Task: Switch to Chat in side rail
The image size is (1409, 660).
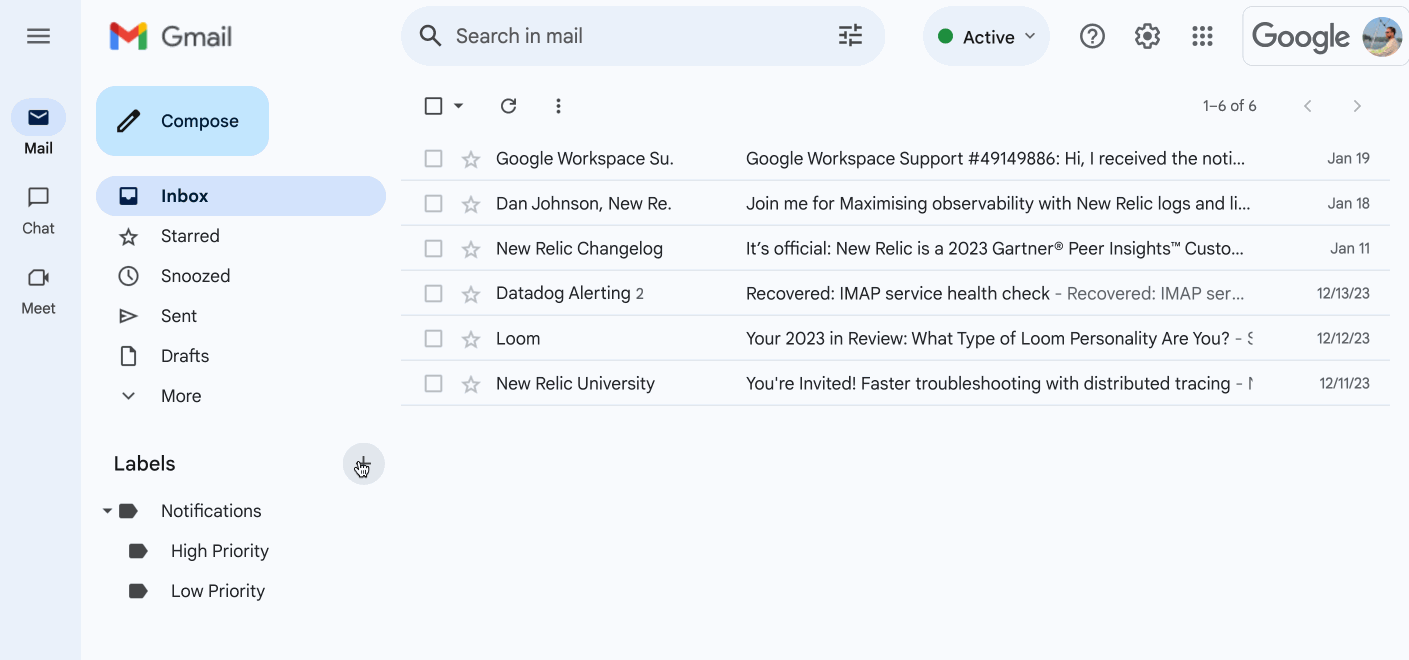Action: coord(38,210)
